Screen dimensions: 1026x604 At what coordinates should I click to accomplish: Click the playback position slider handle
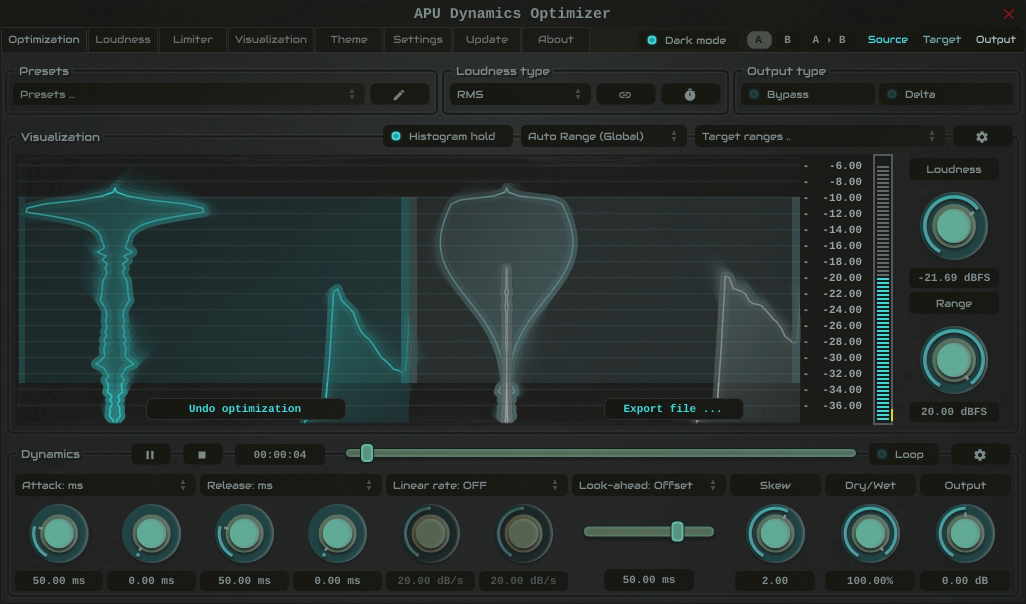click(x=367, y=453)
